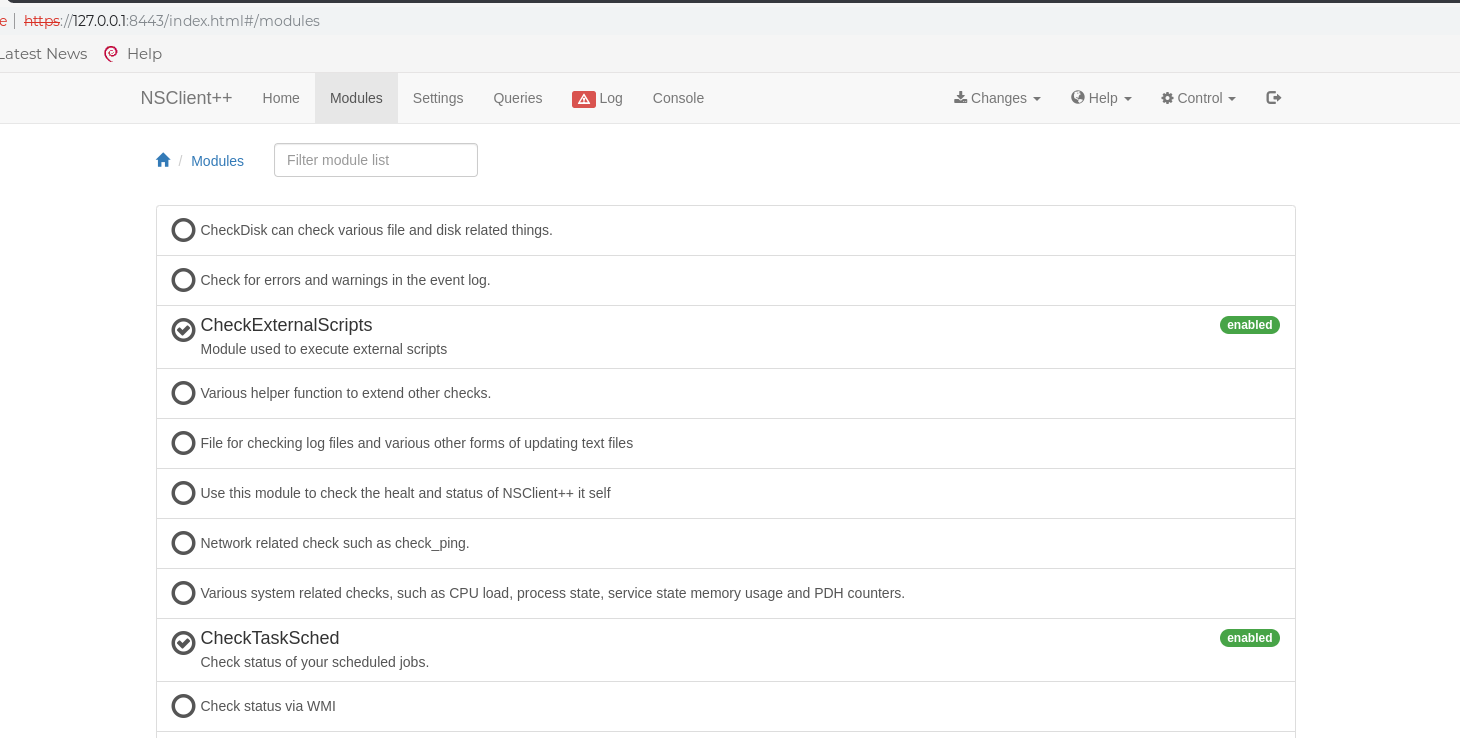Toggle the event log check module circle

[x=183, y=280]
